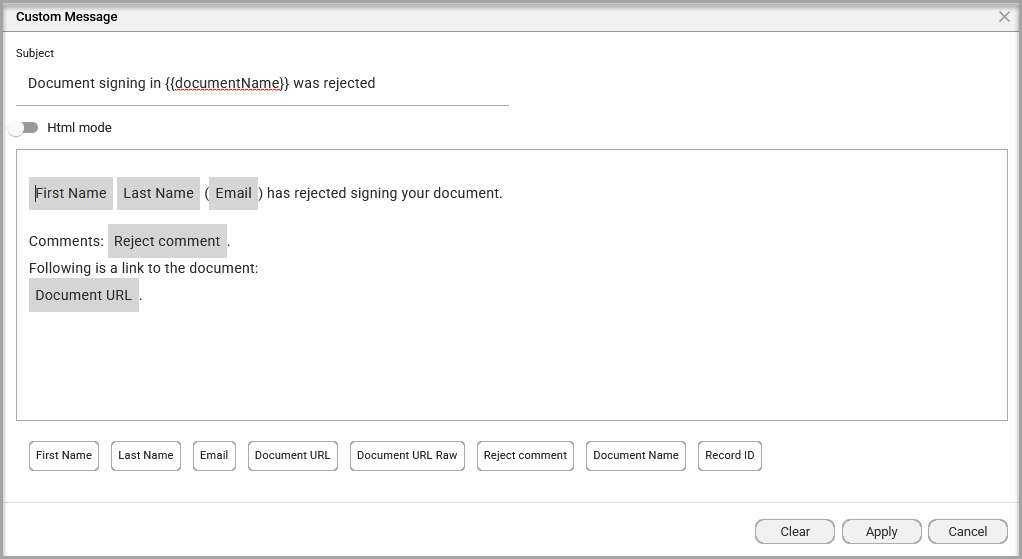The width and height of the screenshot is (1022, 559).
Task: Insert Email placeholder button
Action: 214,455
